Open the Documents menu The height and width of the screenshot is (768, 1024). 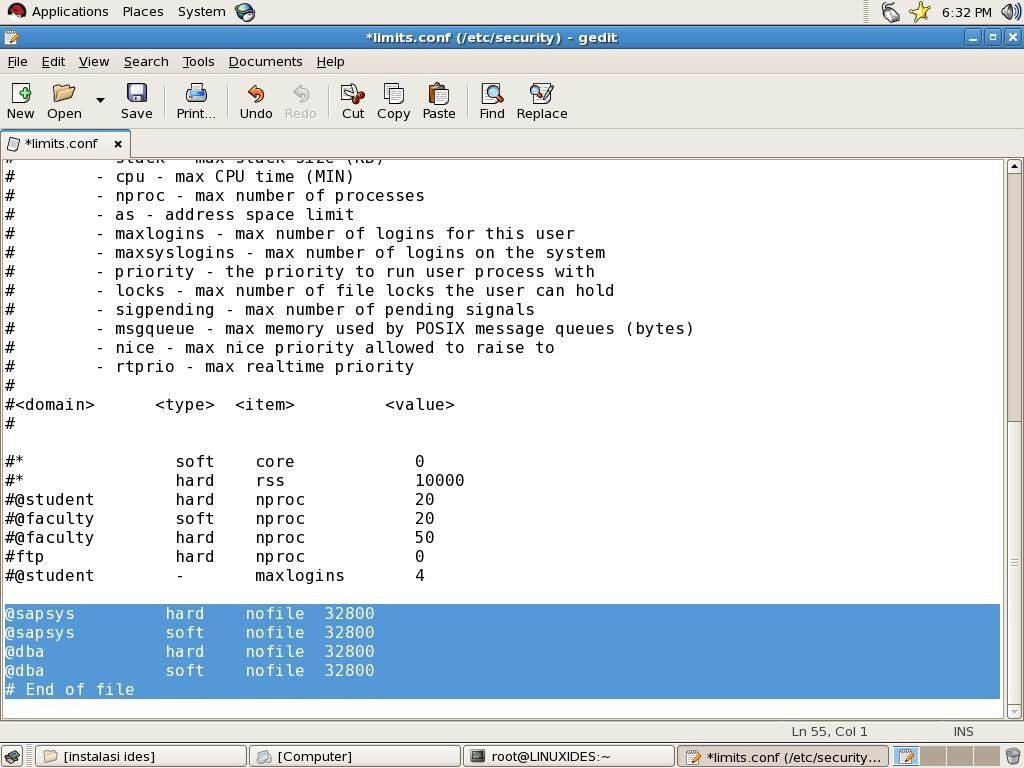(x=265, y=62)
